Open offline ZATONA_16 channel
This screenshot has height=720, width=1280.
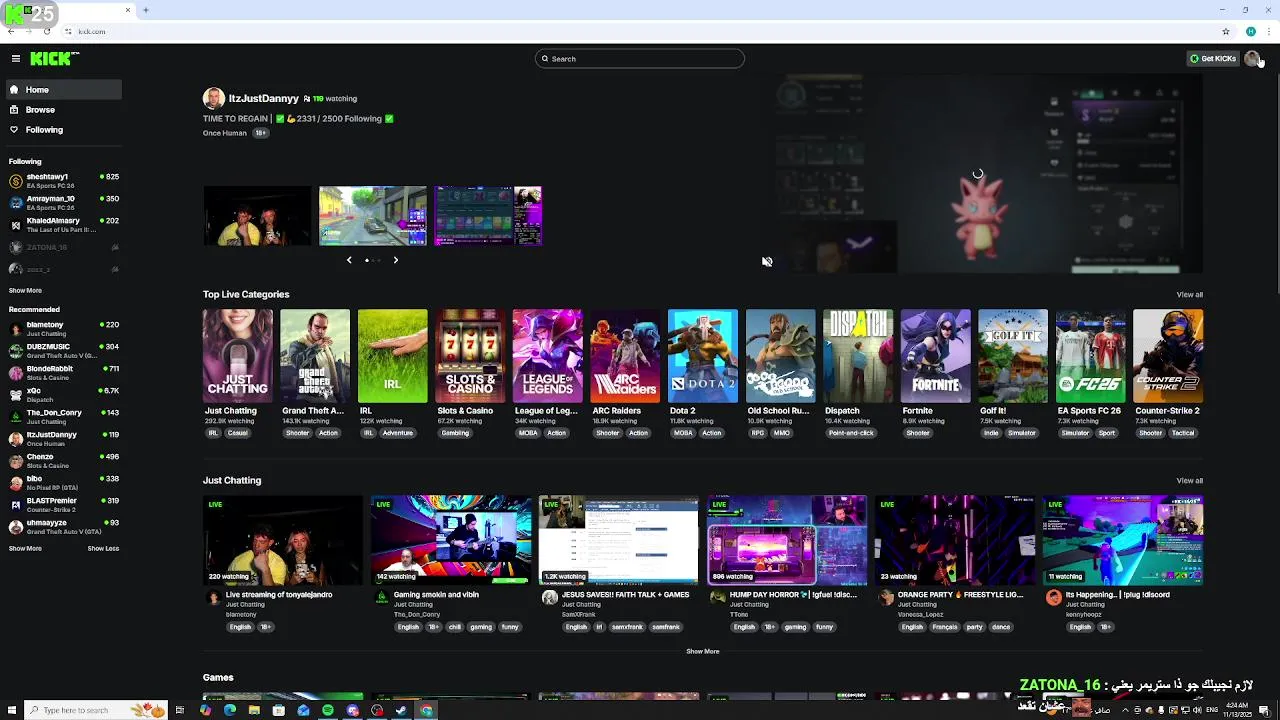tap(62, 247)
